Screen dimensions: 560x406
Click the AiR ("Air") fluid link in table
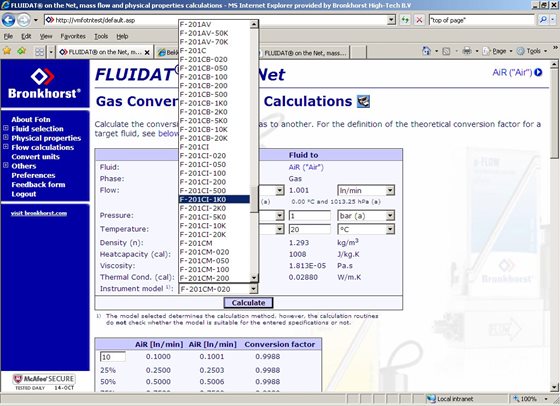tap(306, 167)
